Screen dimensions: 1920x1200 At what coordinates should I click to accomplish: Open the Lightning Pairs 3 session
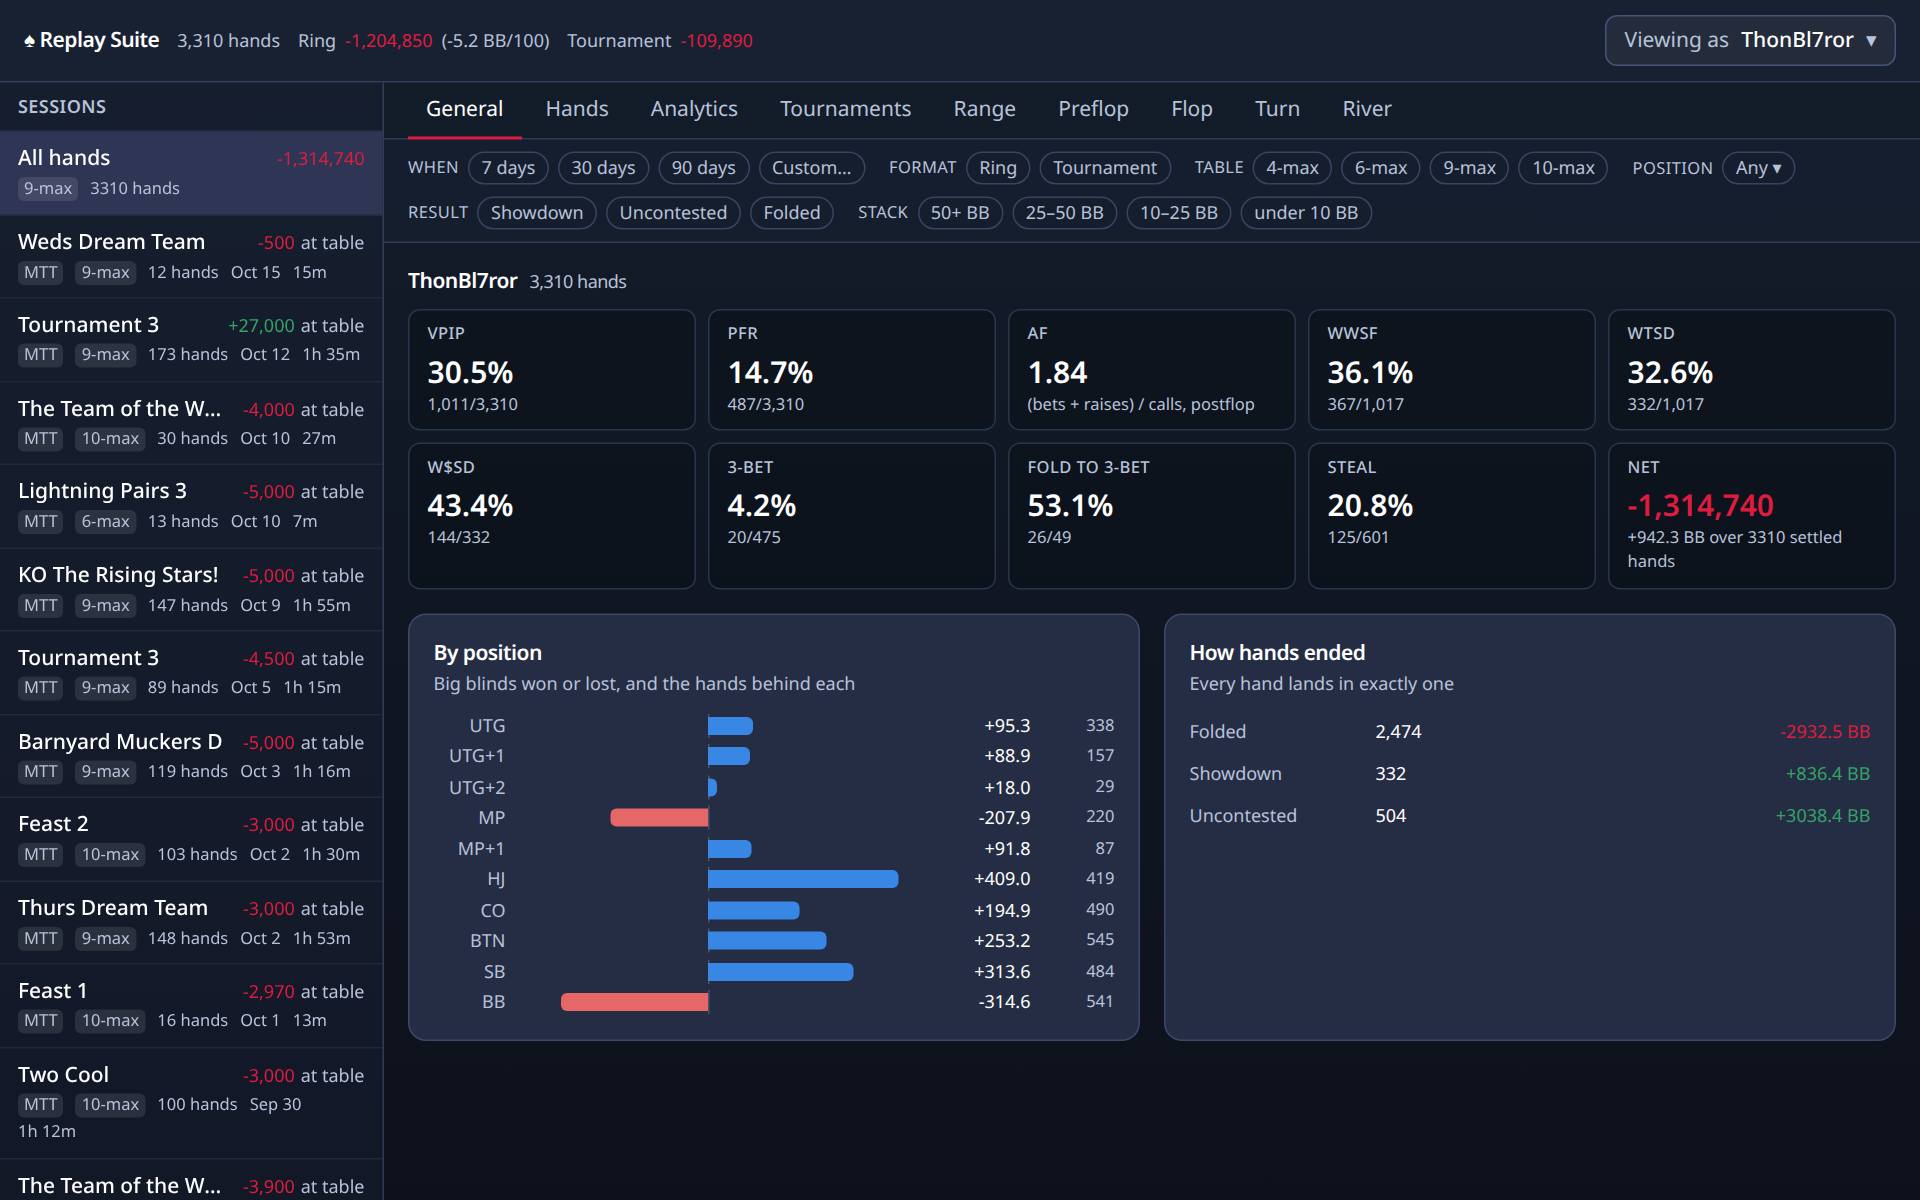point(191,506)
